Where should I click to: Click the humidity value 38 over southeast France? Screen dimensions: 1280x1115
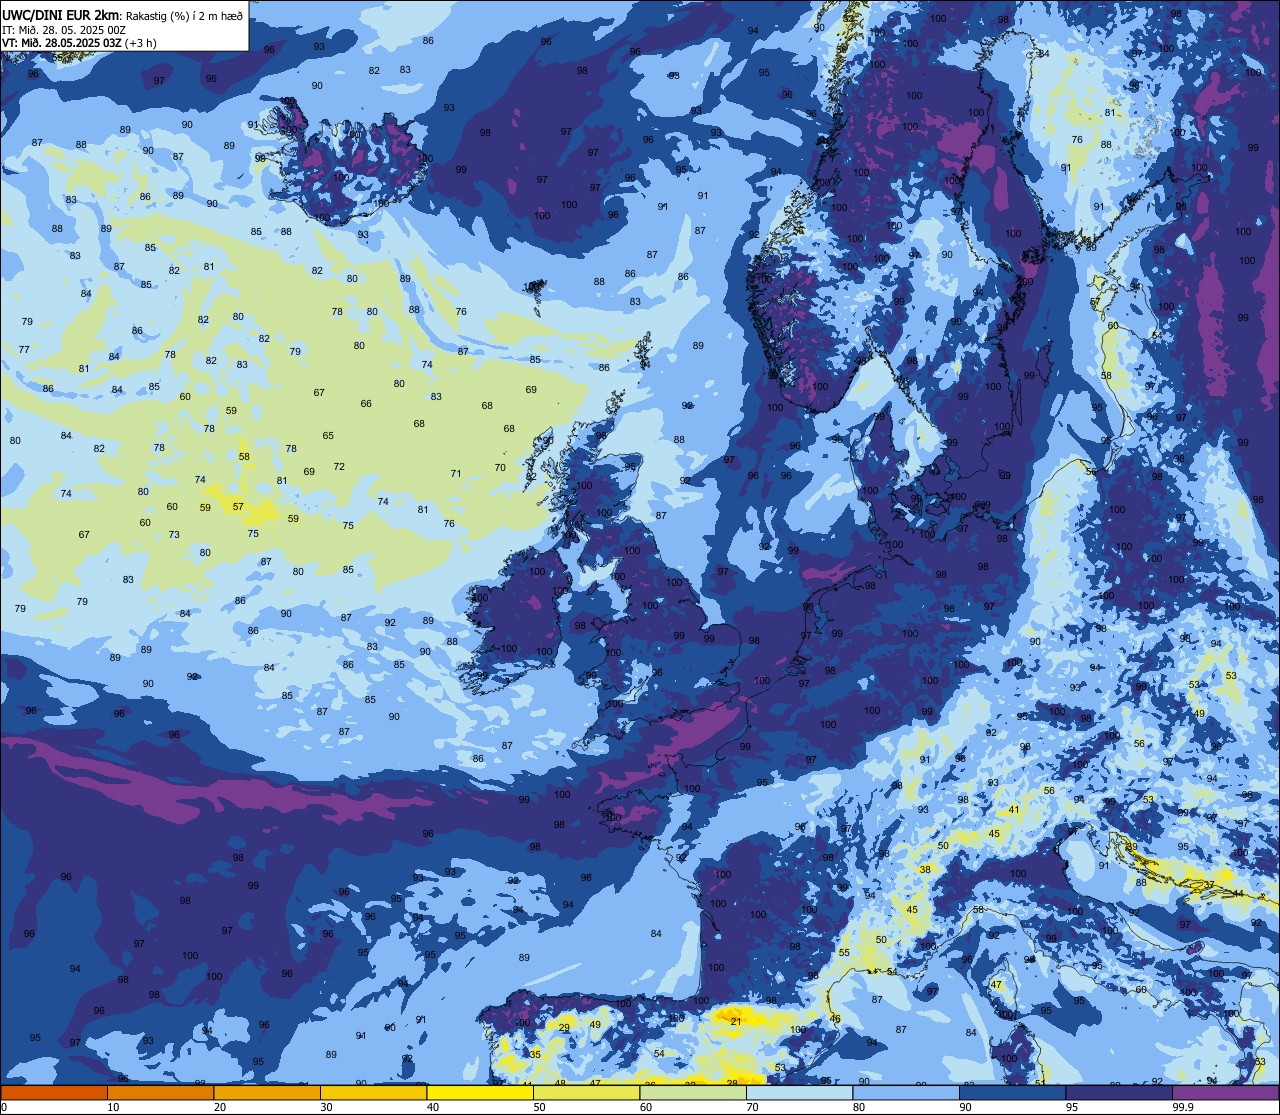click(x=925, y=869)
